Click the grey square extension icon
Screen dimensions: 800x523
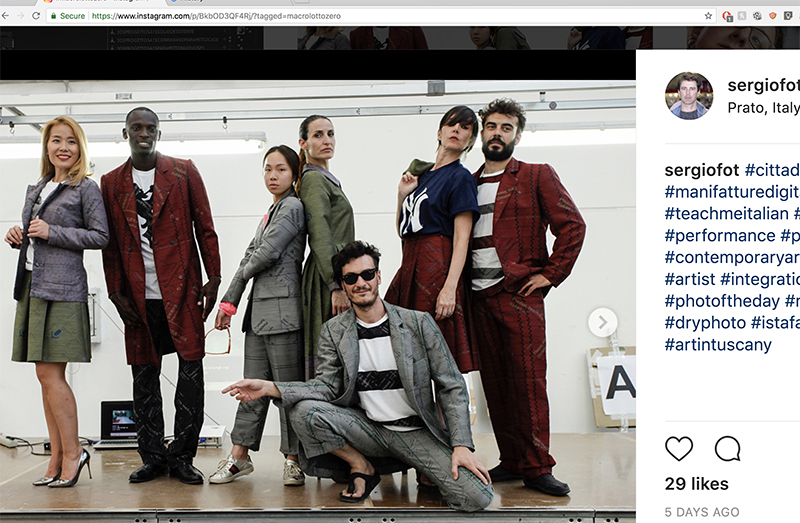coord(743,16)
